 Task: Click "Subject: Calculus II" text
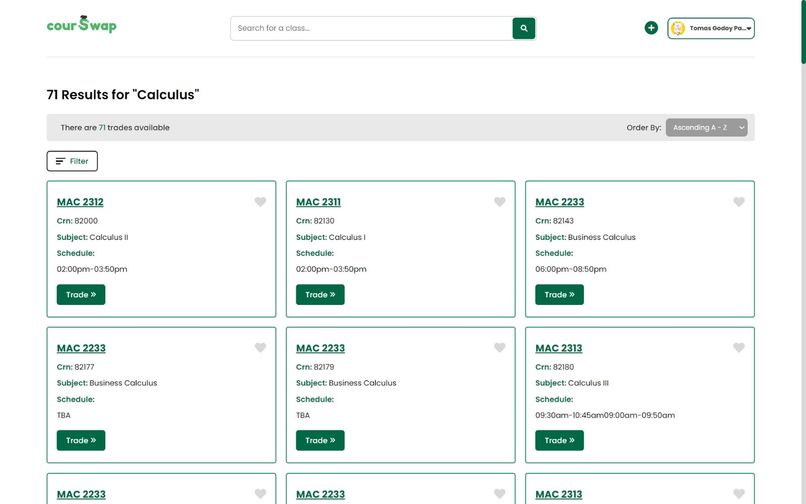[93, 237]
